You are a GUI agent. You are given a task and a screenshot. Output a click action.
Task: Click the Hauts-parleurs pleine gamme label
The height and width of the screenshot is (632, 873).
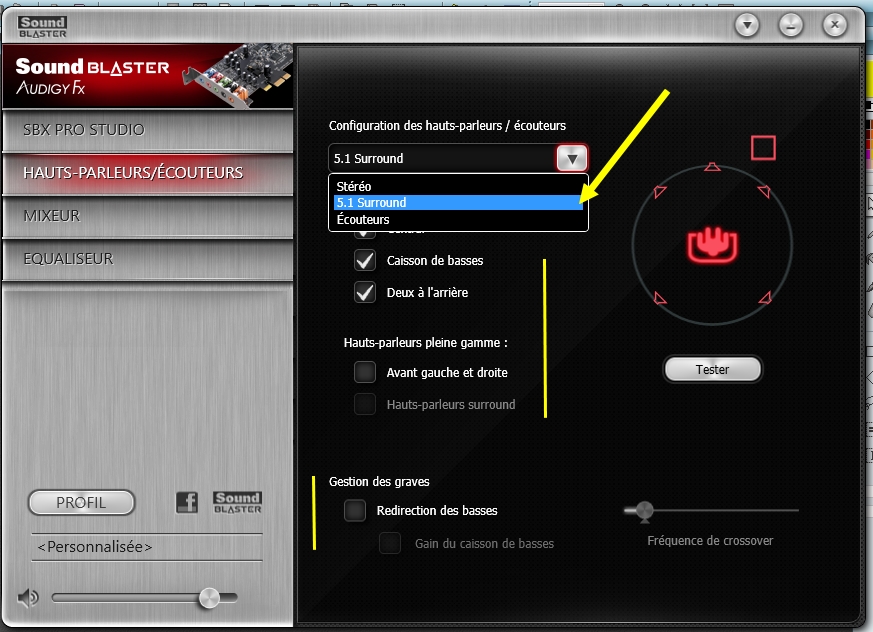tap(425, 342)
